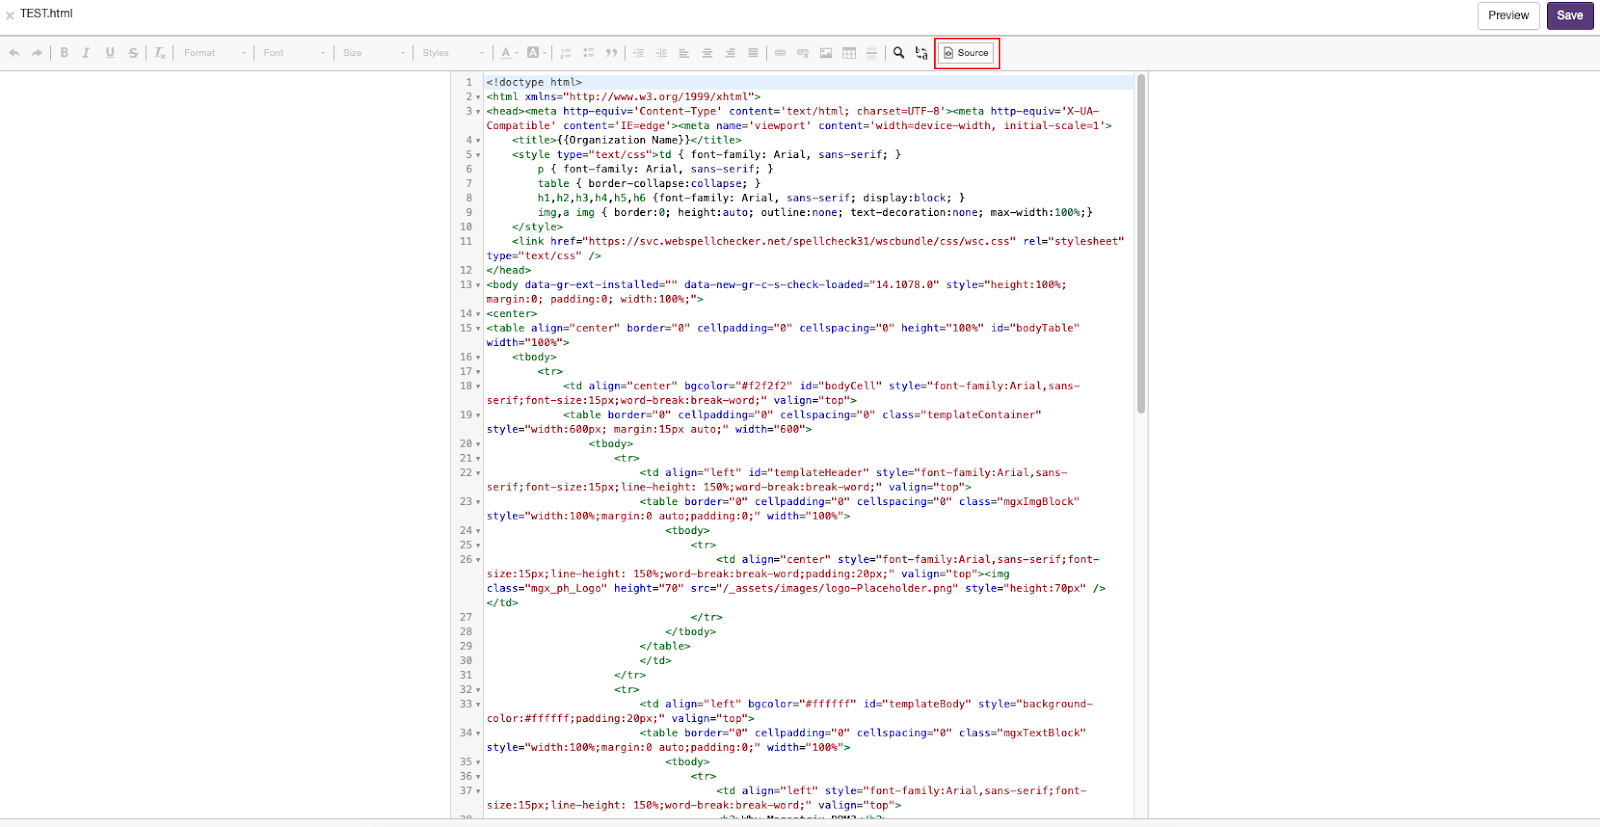Click the Redo arrow icon
Image resolution: width=1600 pixels, height=827 pixels.
(37, 53)
